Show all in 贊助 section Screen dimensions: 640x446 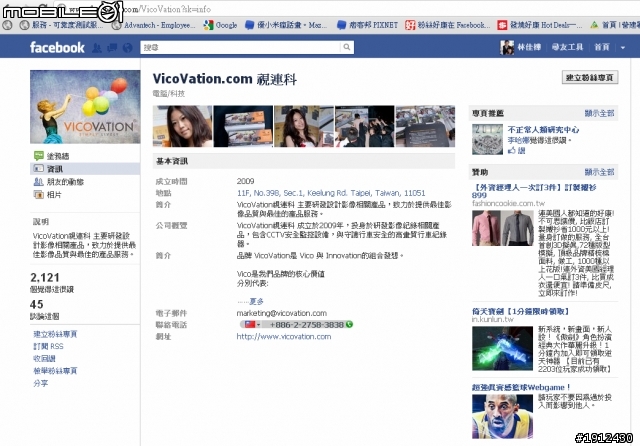click(599, 172)
